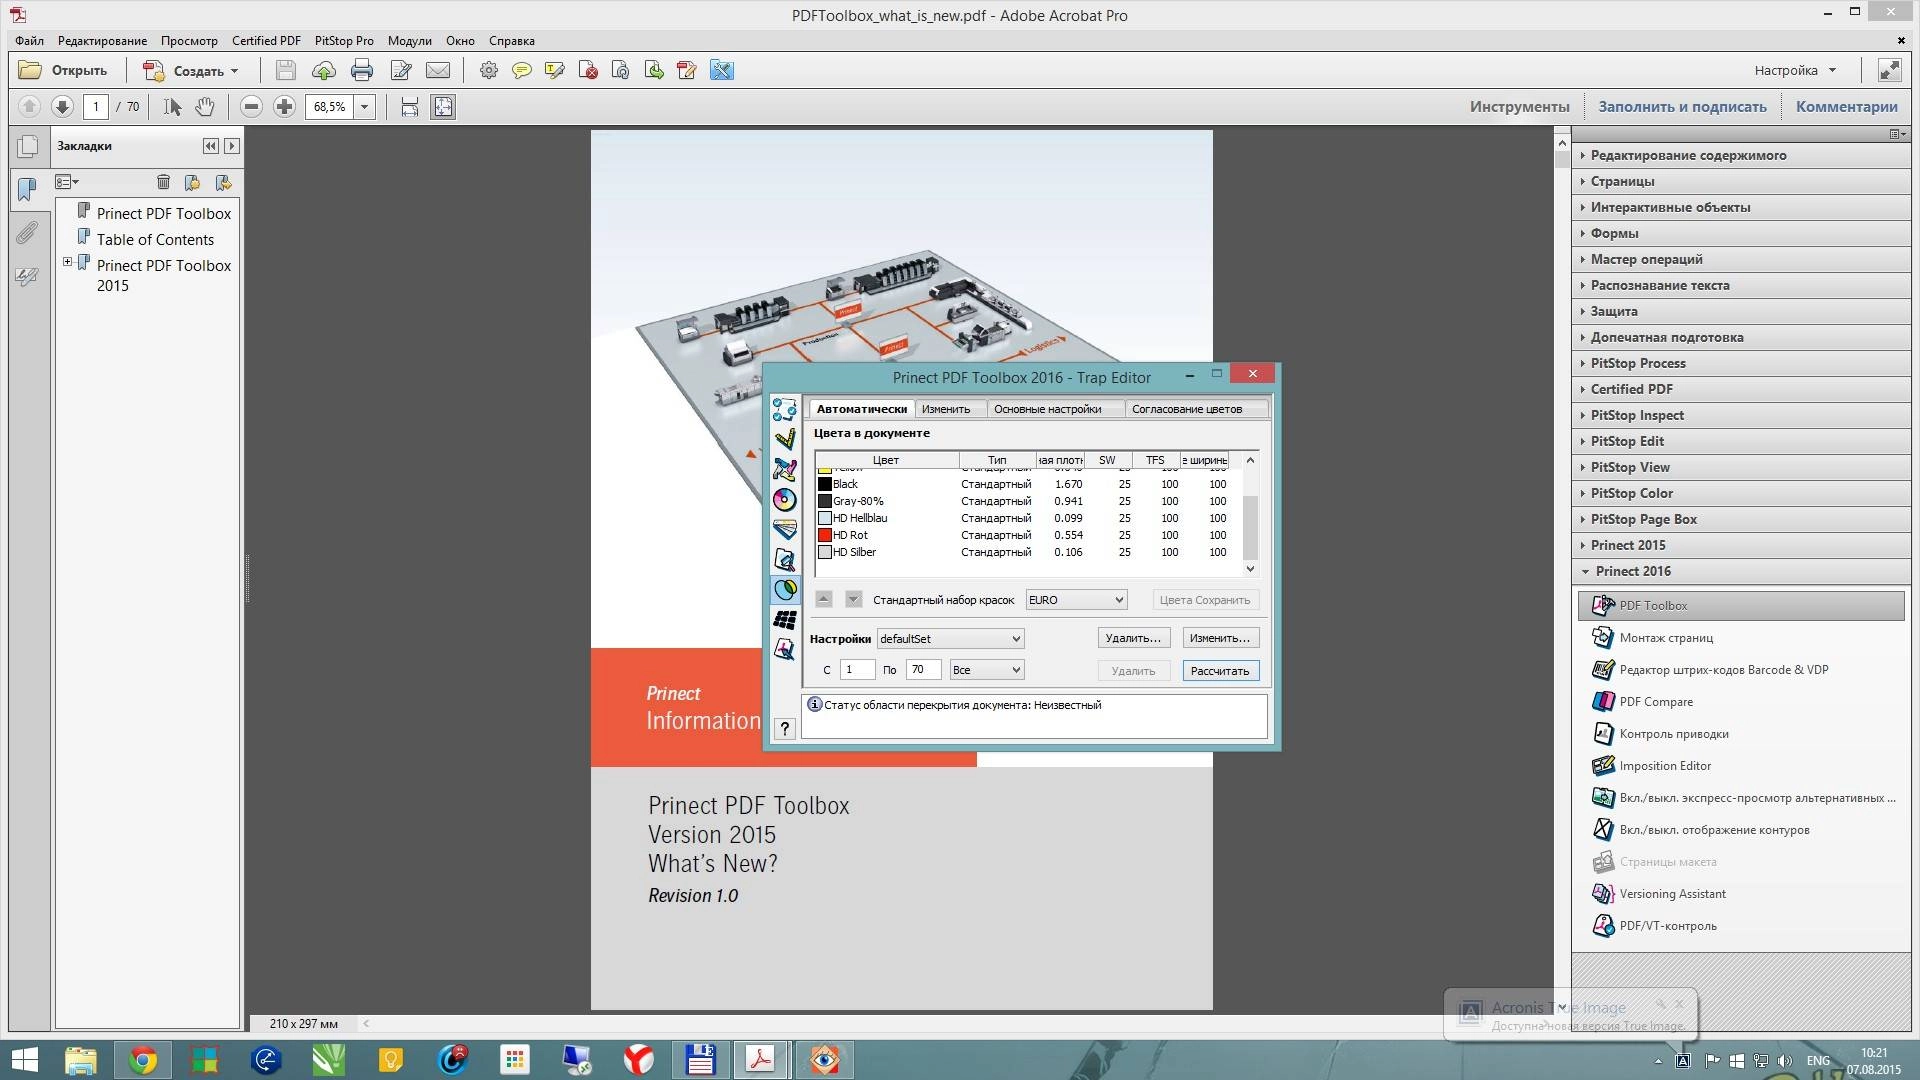1920x1080 pixels.
Task: Click the new bookmark icon
Action: pos(192,182)
